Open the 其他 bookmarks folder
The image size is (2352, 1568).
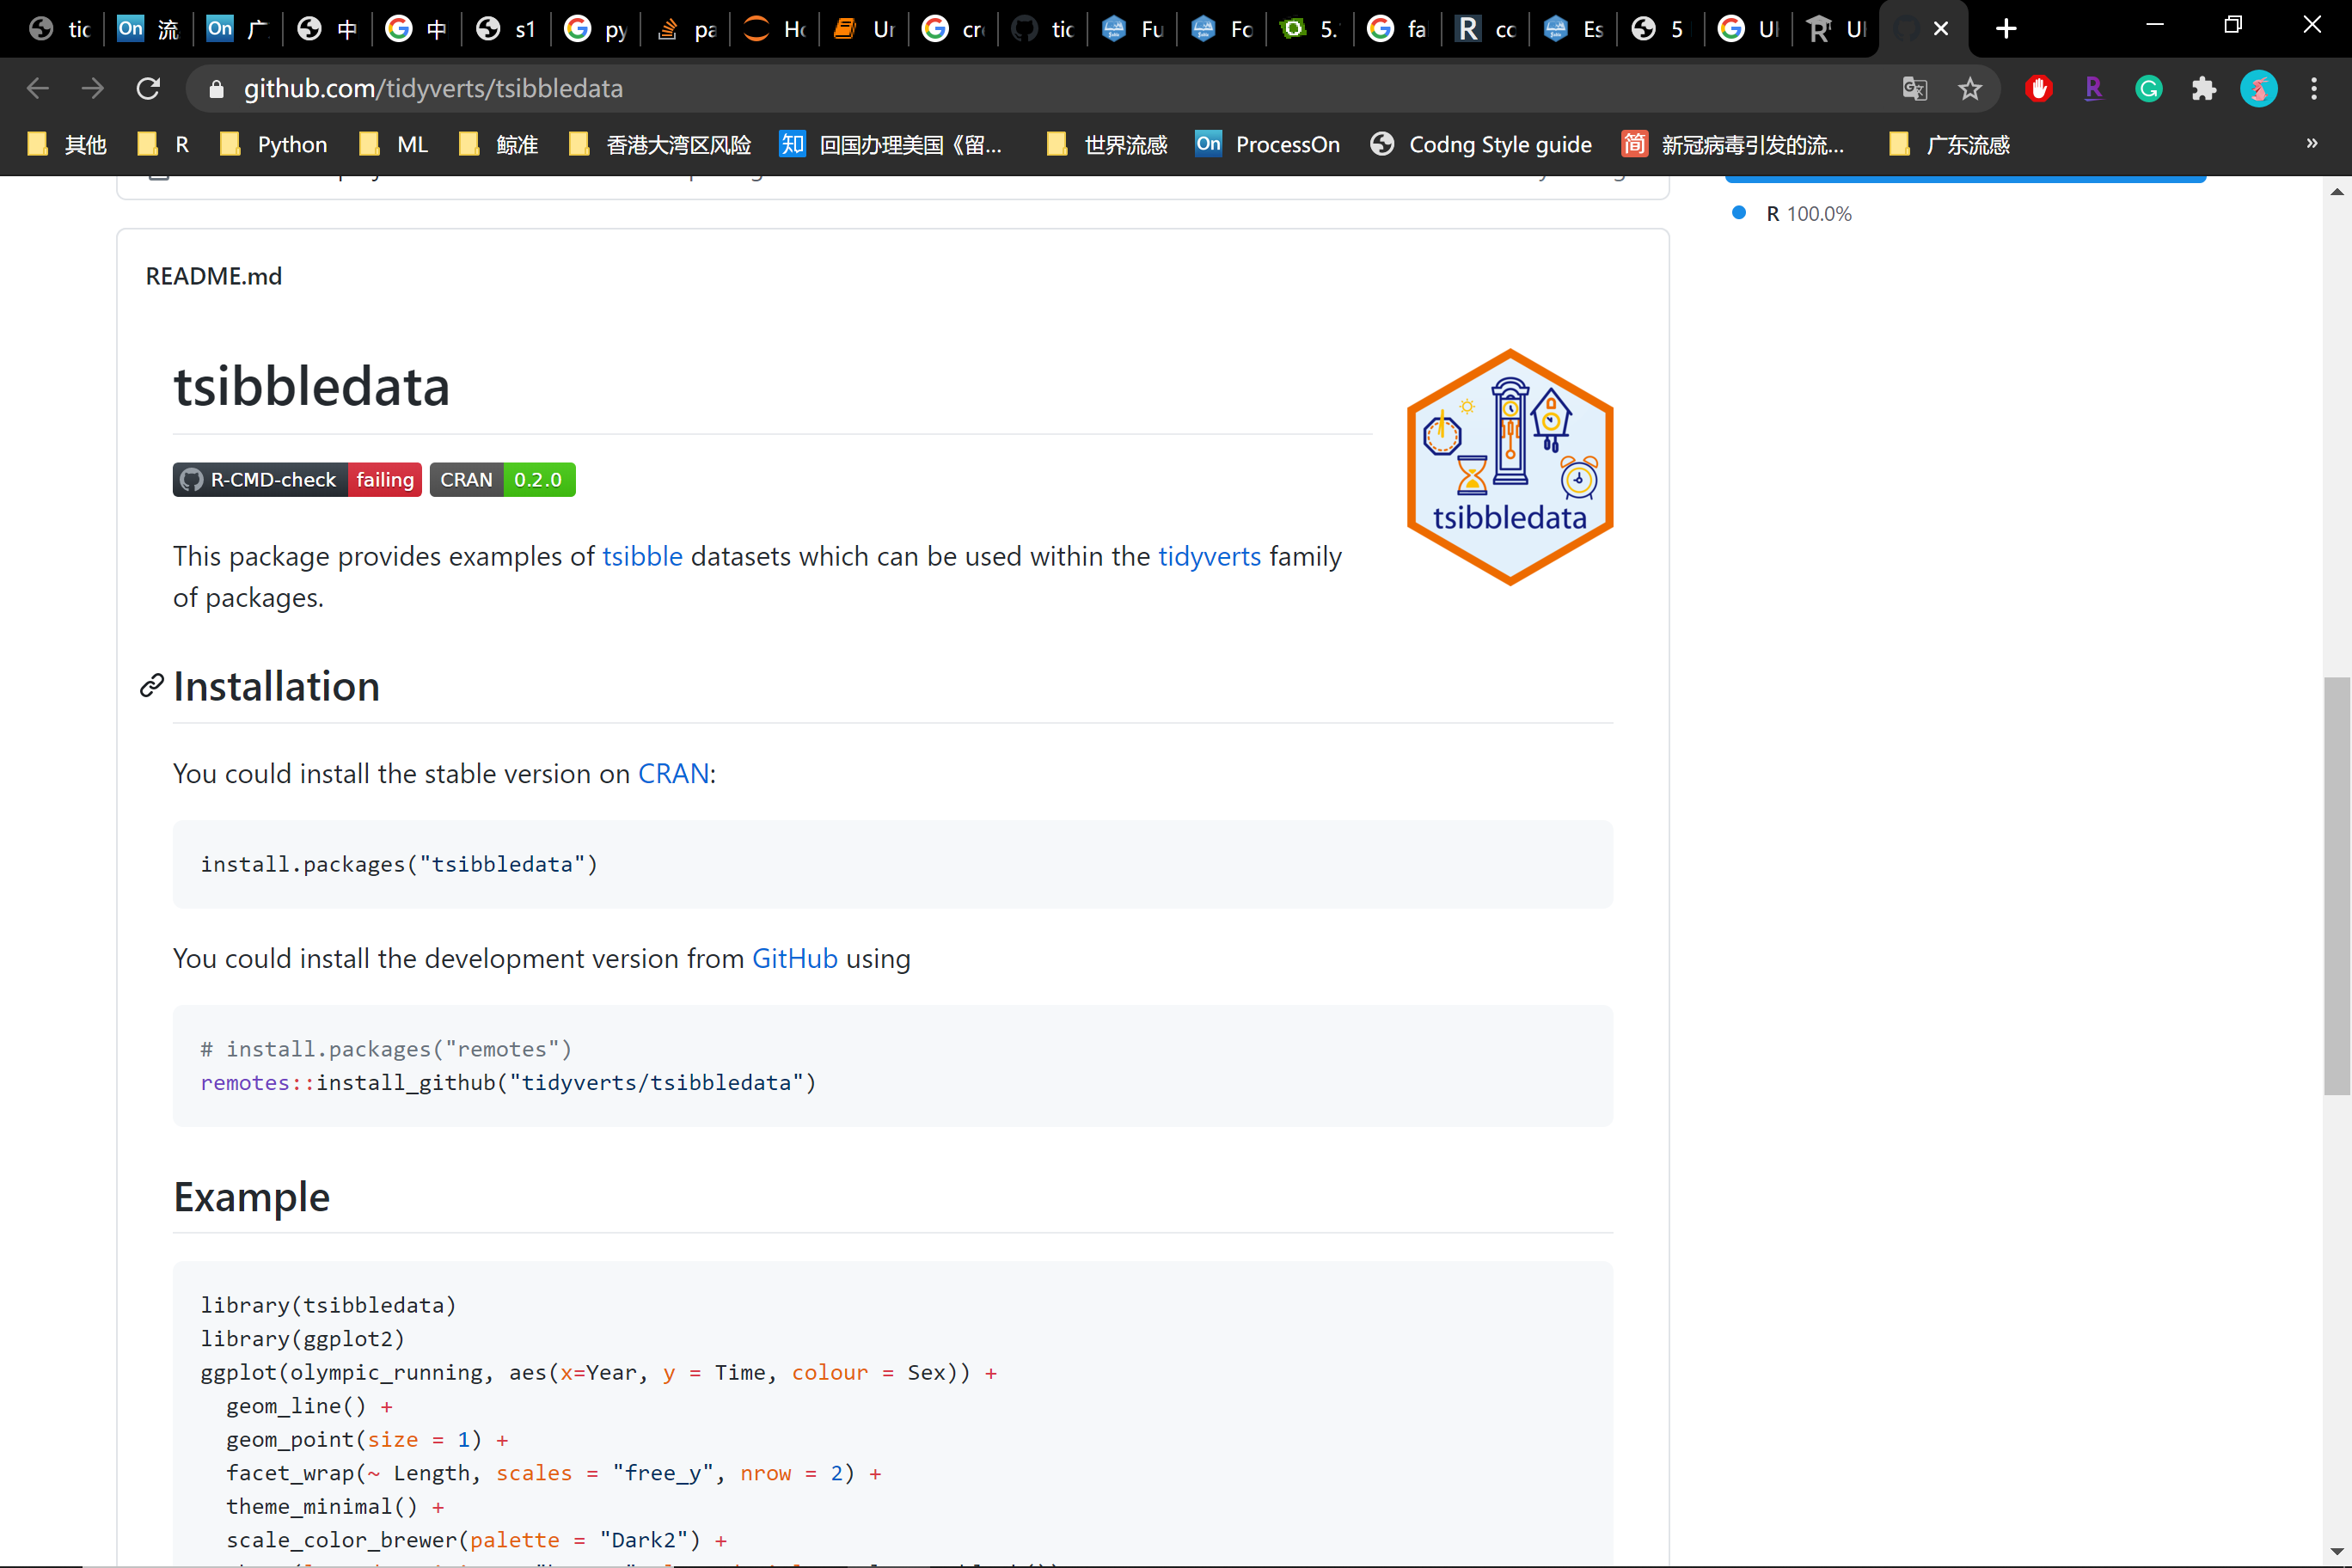(67, 144)
